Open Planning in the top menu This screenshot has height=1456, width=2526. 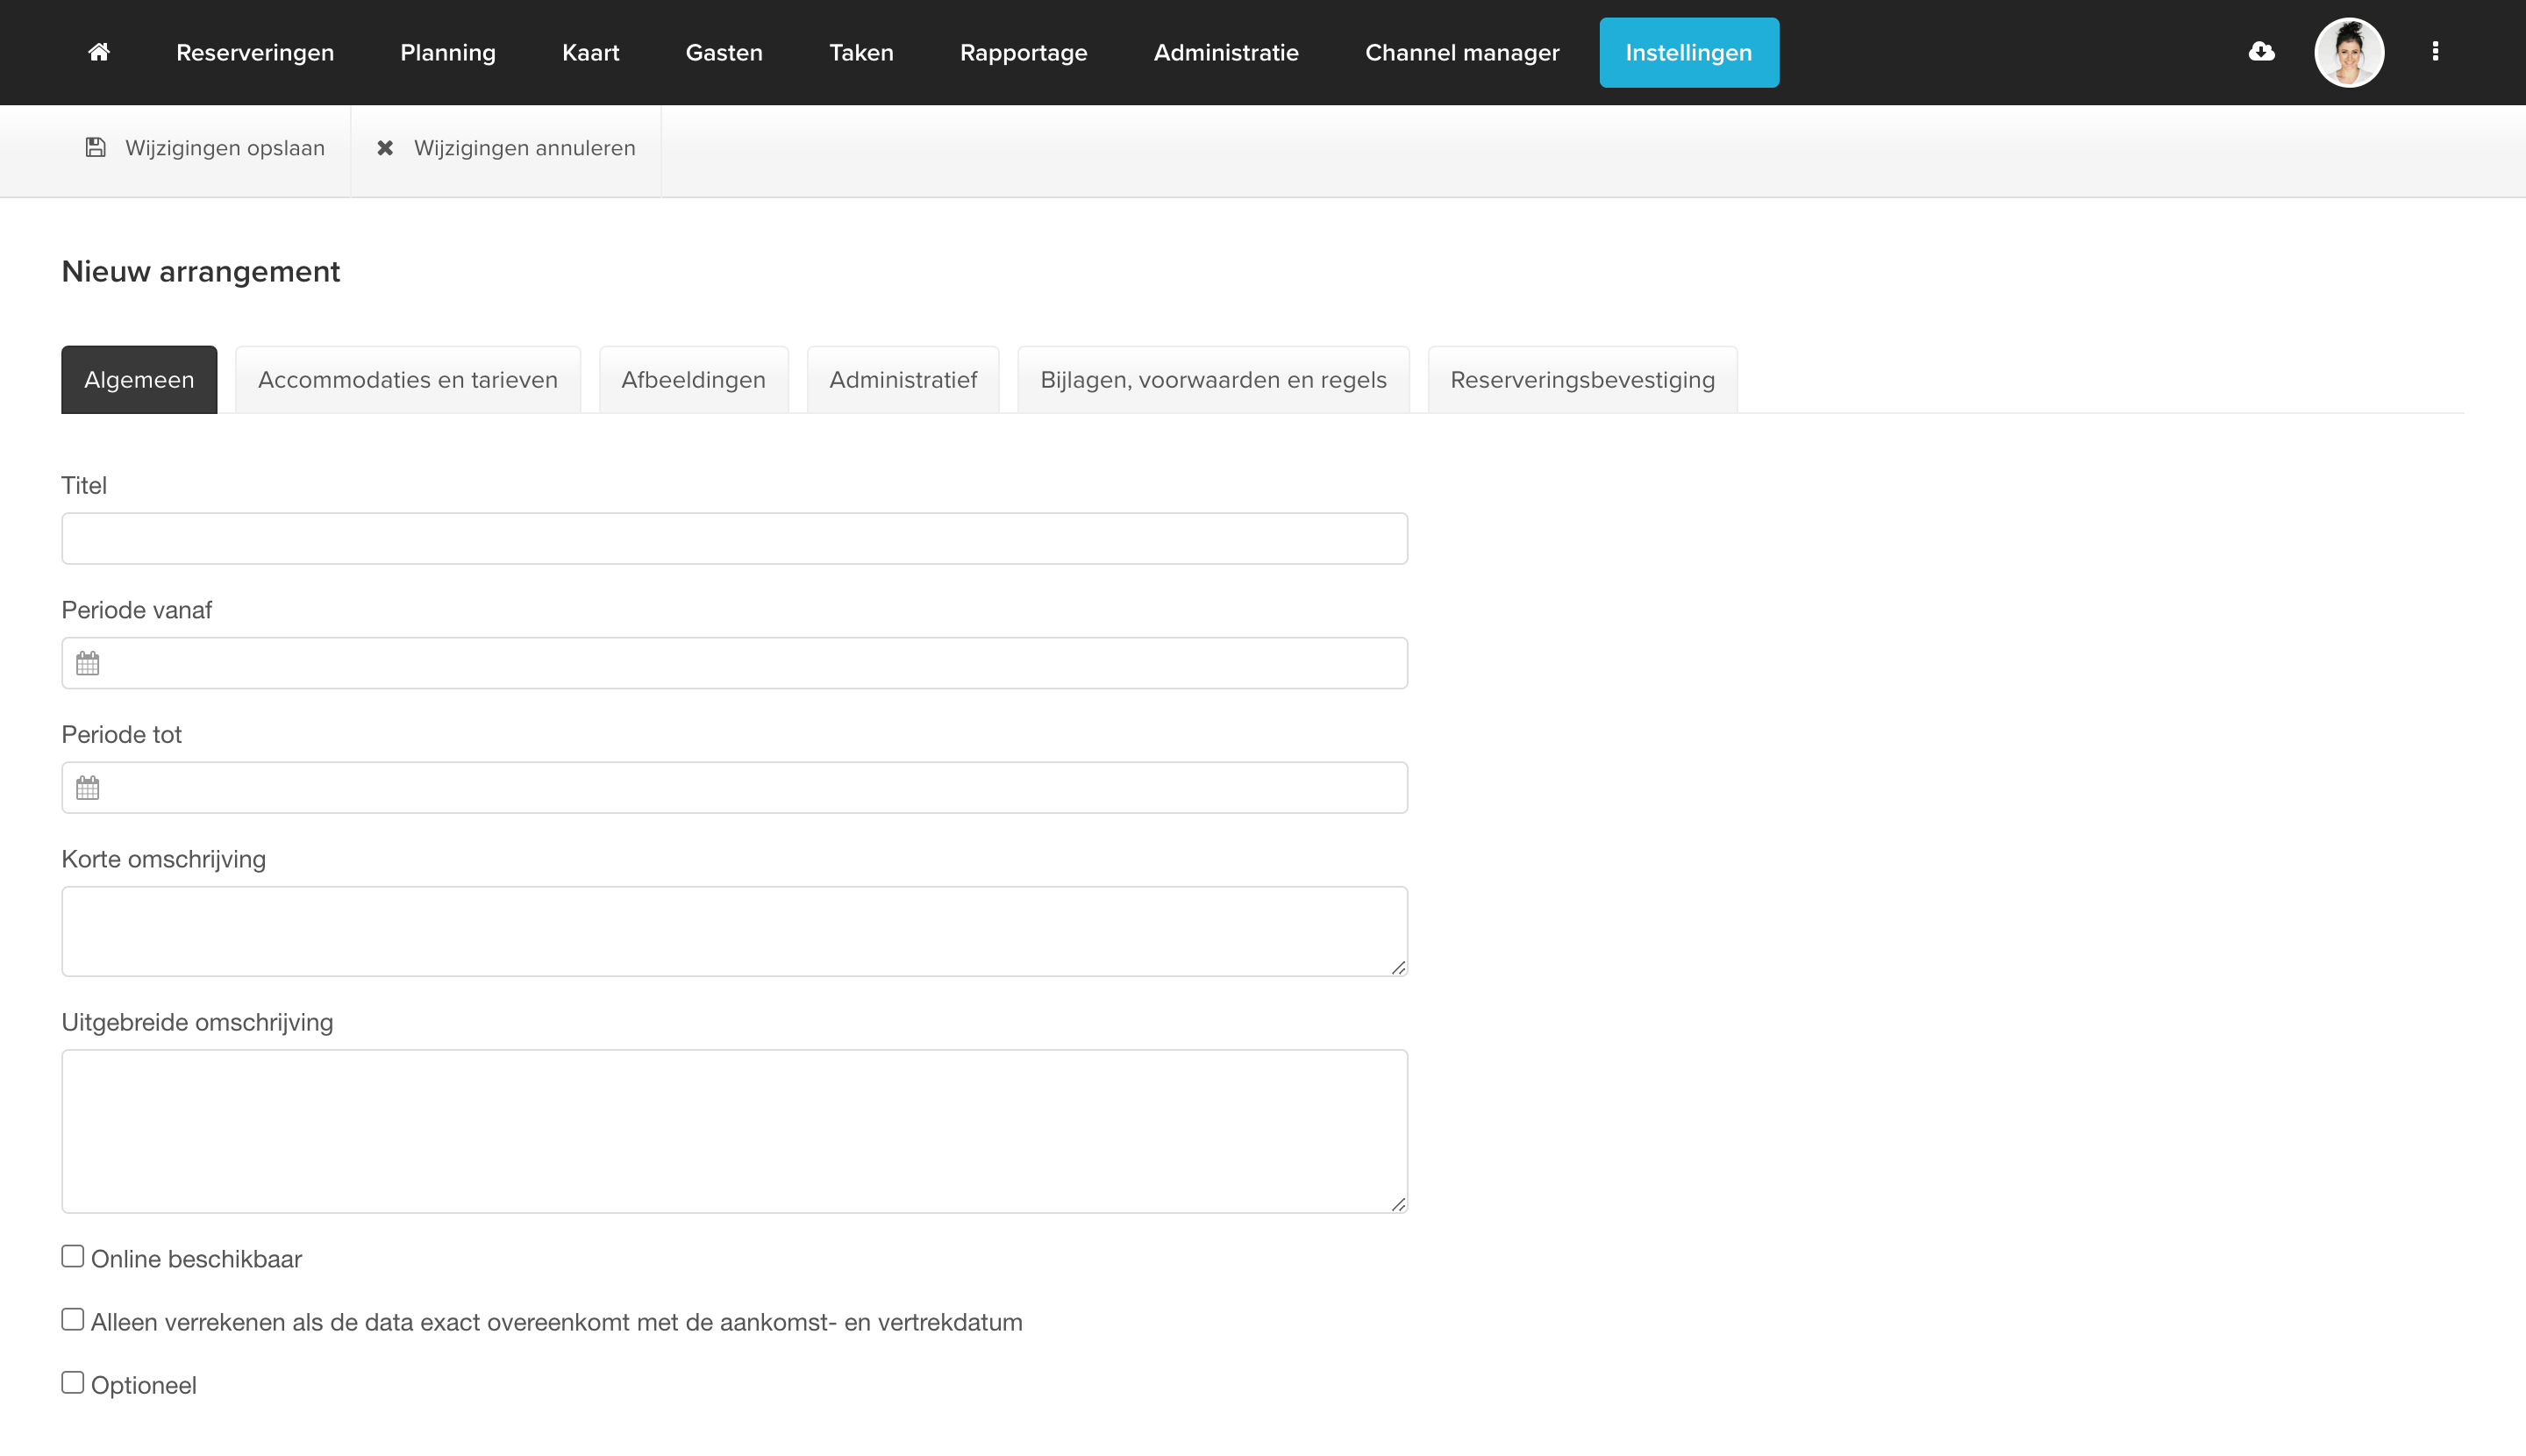[x=448, y=52]
